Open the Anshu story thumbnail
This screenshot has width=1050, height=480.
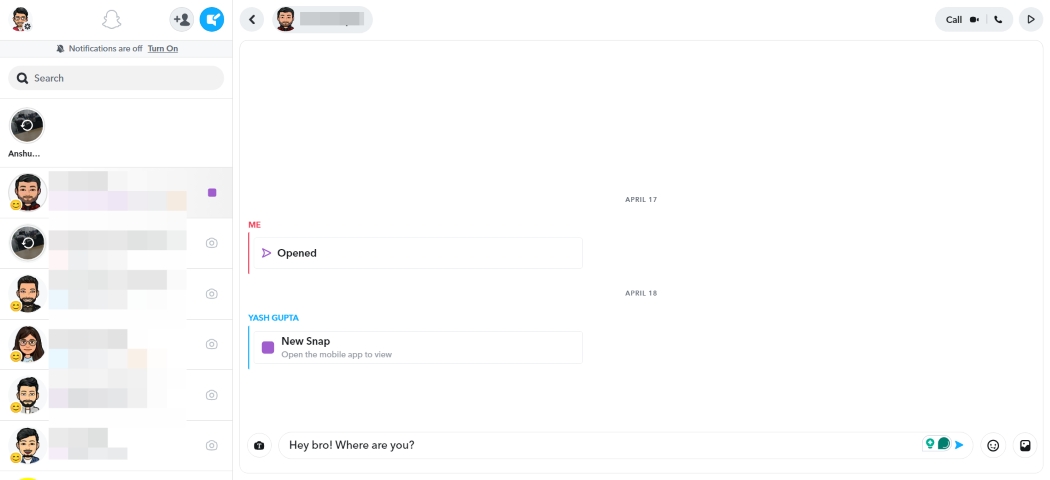click(27, 127)
